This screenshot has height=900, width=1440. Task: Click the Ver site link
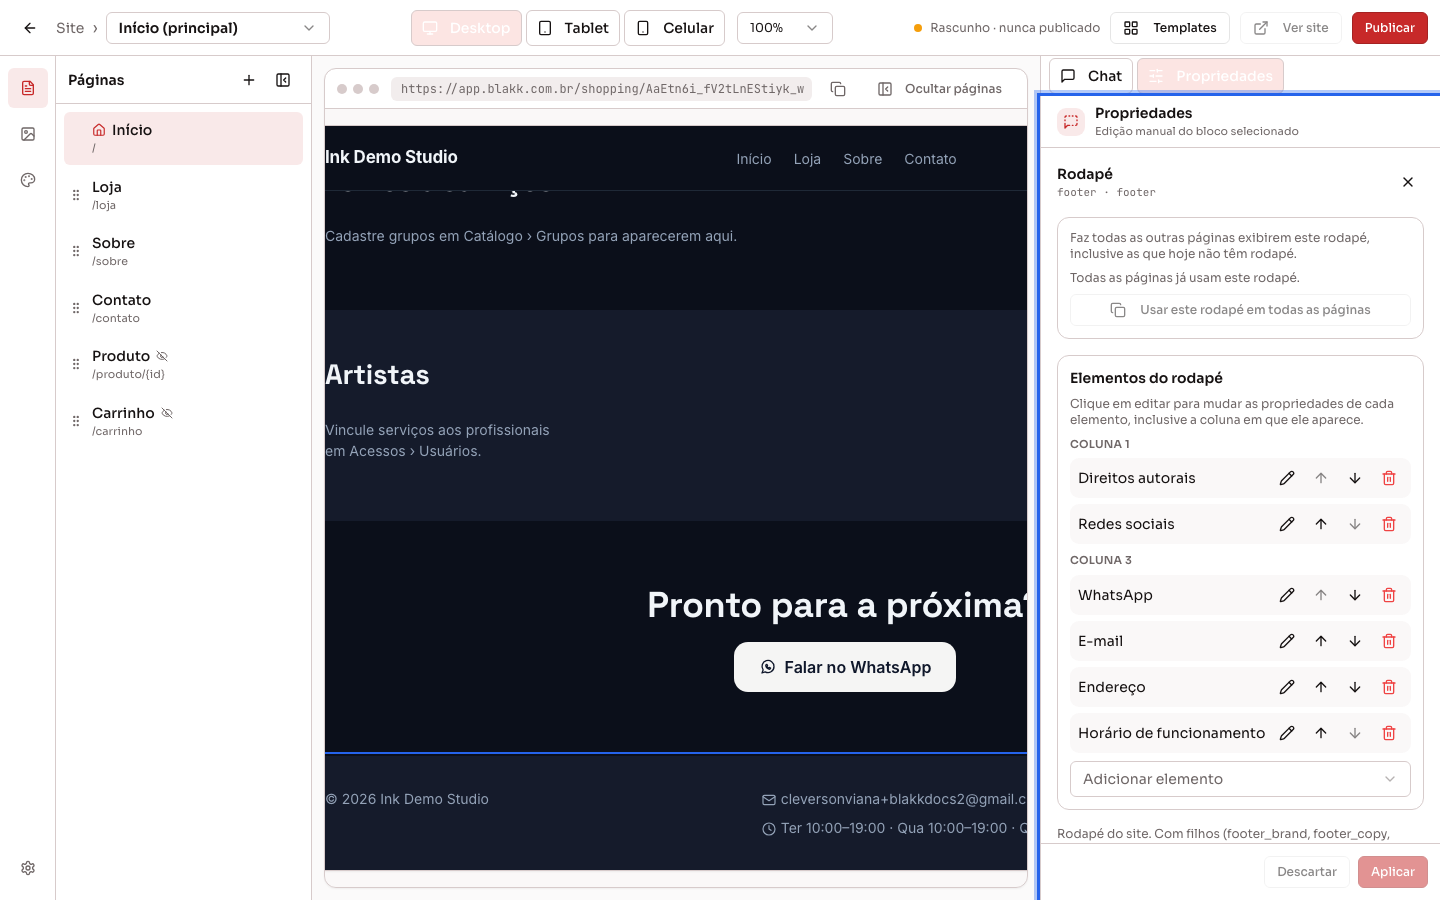click(x=1292, y=28)
